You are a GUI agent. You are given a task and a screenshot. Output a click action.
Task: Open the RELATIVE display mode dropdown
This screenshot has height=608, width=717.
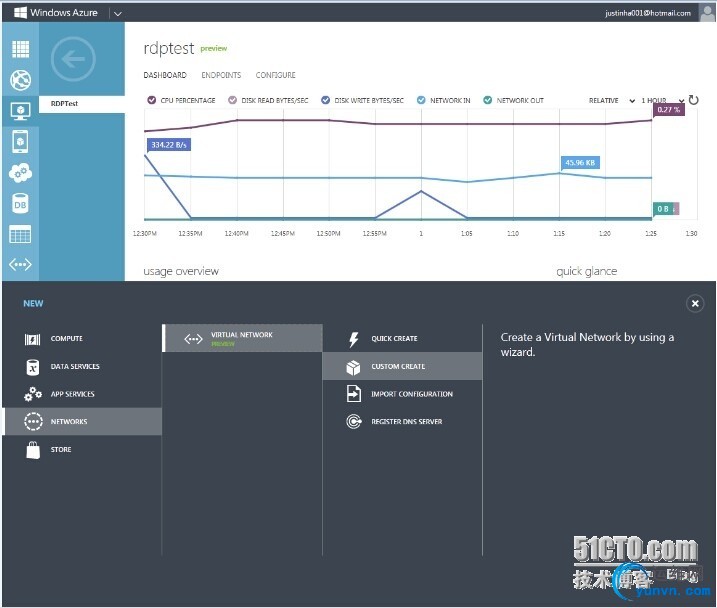pyautogui.click(x=611, y=101)
